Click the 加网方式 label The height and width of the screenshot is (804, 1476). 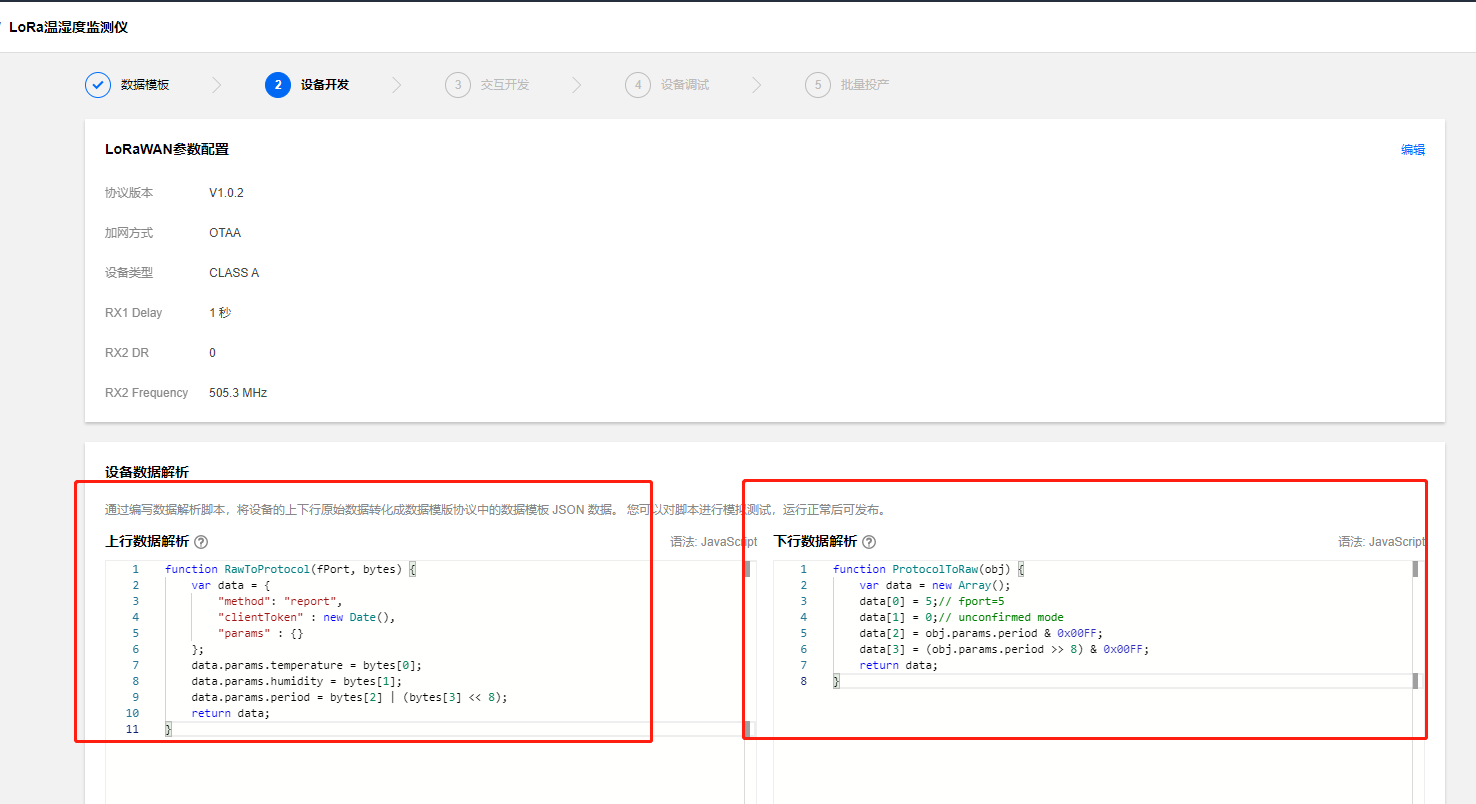129,233
